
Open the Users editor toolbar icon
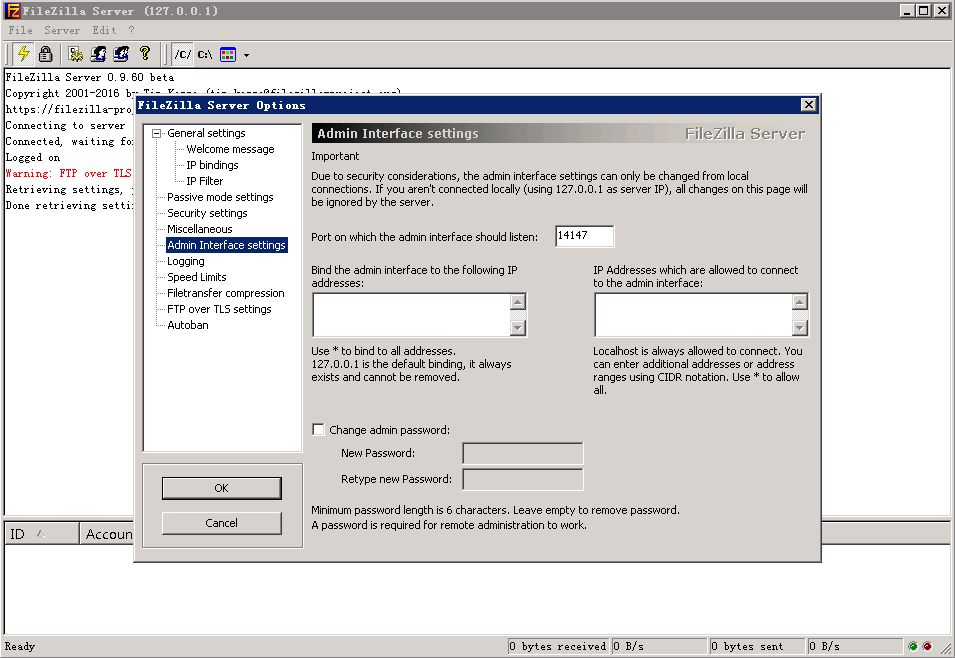pos(99,54)
